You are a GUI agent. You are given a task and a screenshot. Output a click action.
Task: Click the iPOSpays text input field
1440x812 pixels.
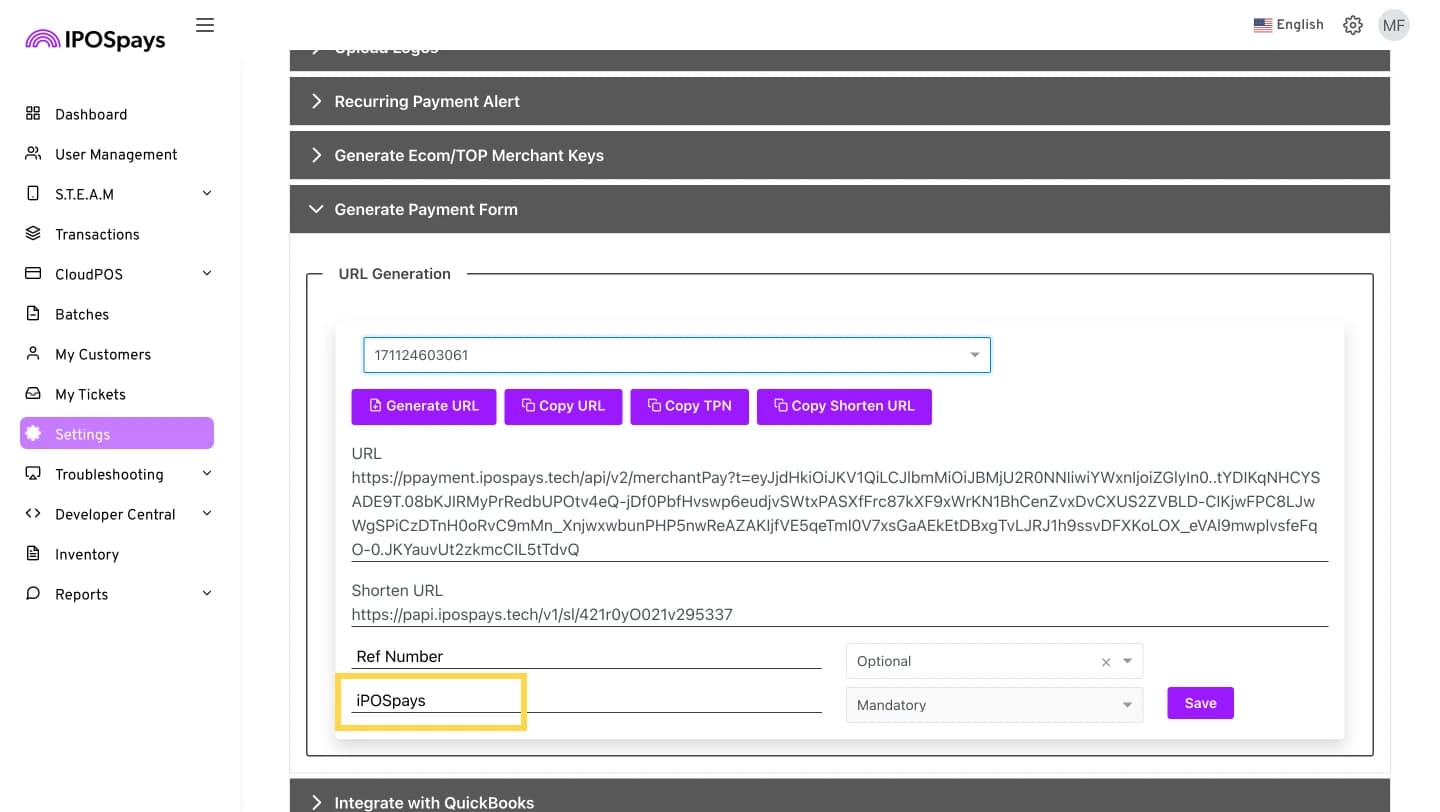tap(587, 700)
